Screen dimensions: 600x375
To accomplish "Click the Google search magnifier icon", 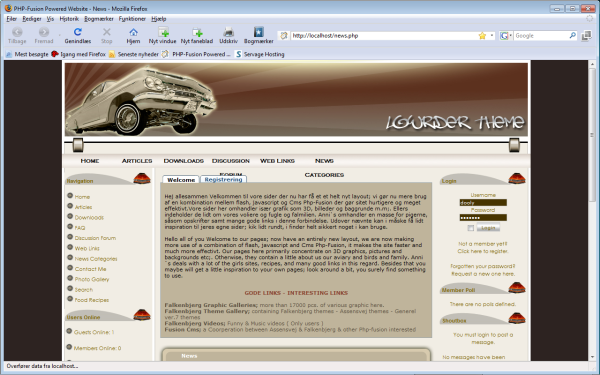I will pos(572,36).
